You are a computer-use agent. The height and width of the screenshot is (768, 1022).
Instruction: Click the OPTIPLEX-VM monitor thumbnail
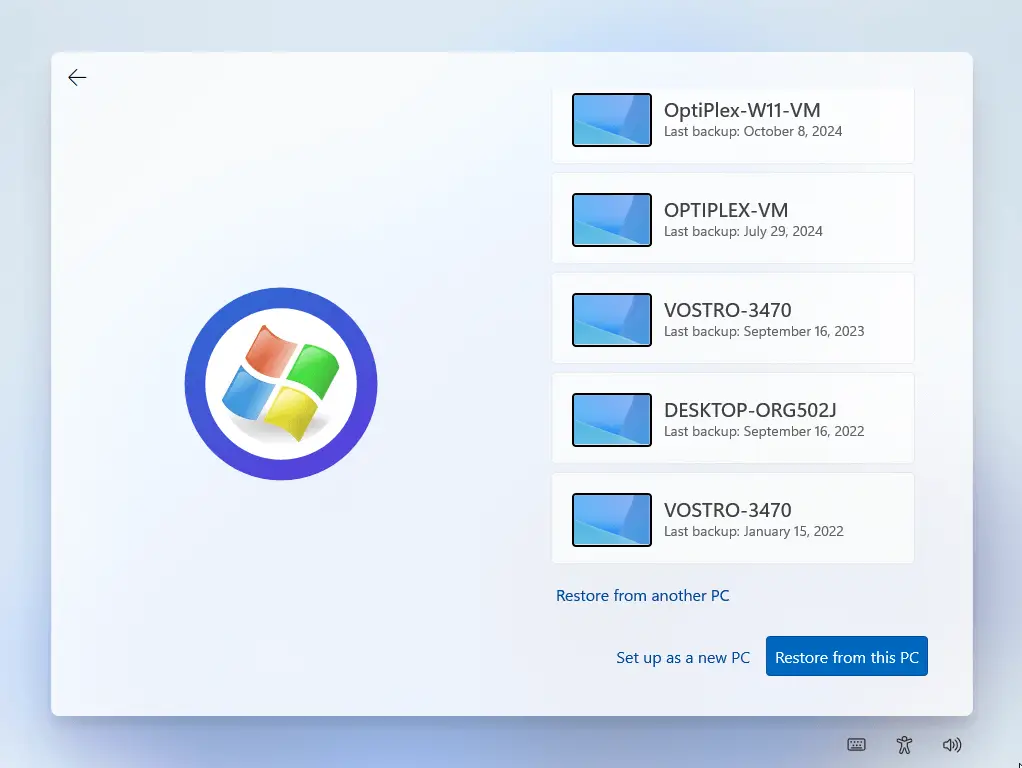click(611, 220)
